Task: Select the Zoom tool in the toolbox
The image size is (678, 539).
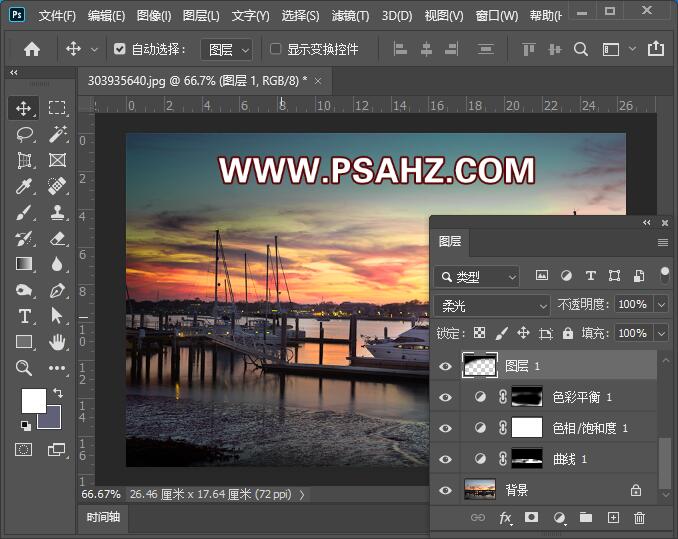Action: (24, 368)
